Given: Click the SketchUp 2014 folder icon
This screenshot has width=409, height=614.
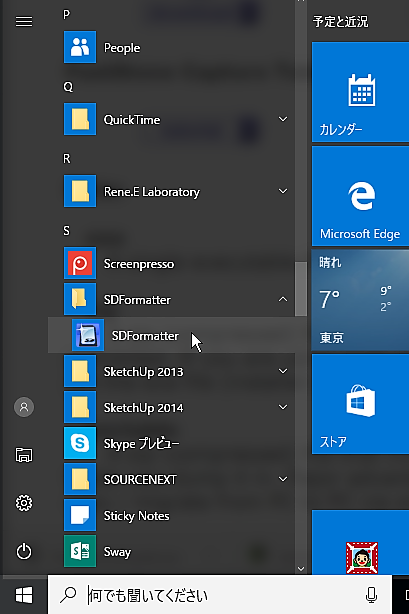Looking at the screenshot, I should coord(80,408).
